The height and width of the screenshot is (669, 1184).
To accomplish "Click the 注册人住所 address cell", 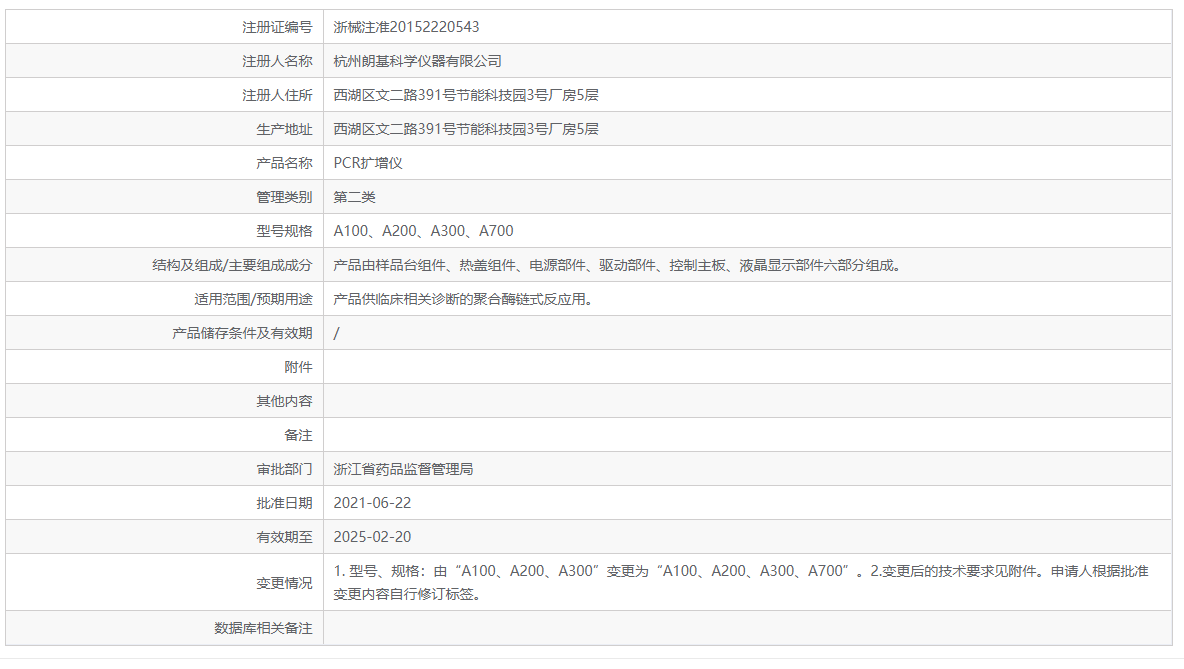I will [x=460, y=95].
